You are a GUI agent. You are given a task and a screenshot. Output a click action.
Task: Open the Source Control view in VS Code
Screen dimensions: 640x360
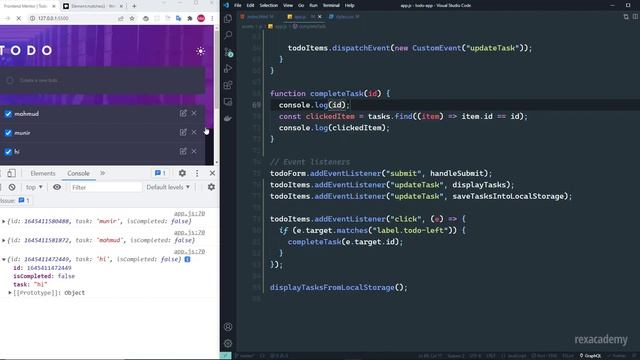coord(229,52)
